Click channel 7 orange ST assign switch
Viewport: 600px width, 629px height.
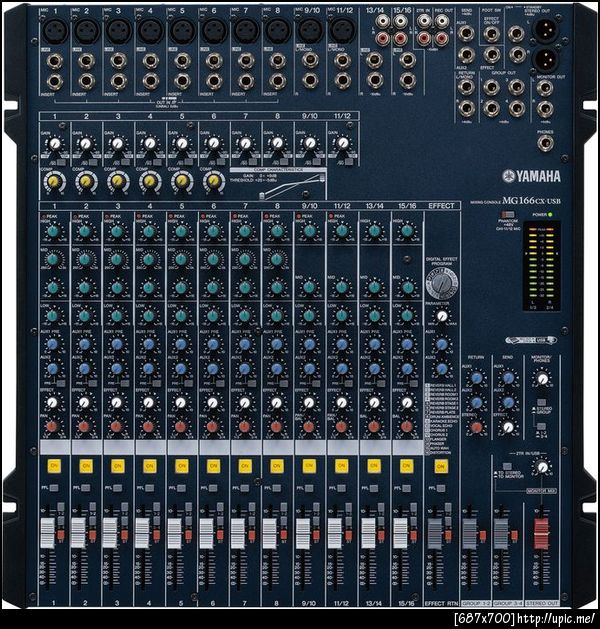pos(252,535)
